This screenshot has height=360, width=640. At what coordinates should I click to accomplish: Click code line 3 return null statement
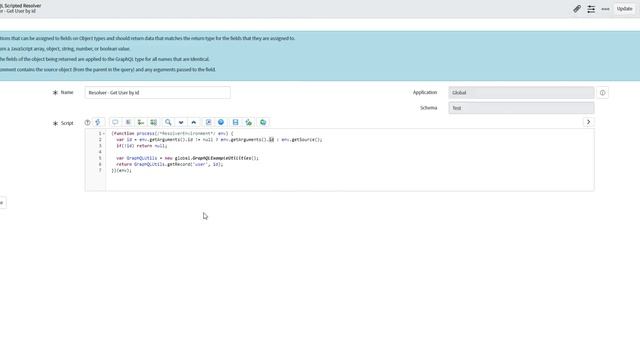coord(142,146)
